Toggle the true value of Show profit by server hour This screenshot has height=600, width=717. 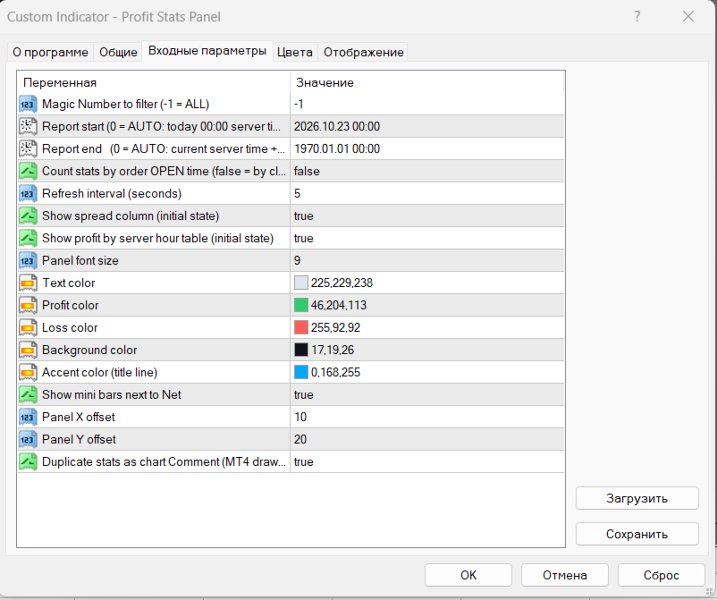(x=304, y=238)
